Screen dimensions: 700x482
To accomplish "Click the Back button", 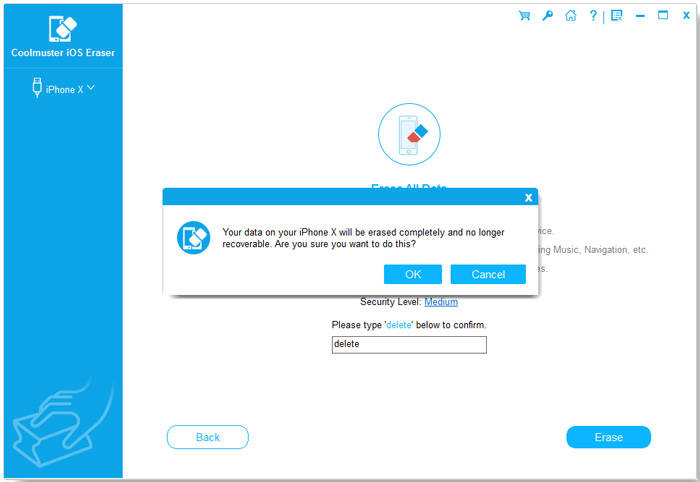I will point(208,437).
